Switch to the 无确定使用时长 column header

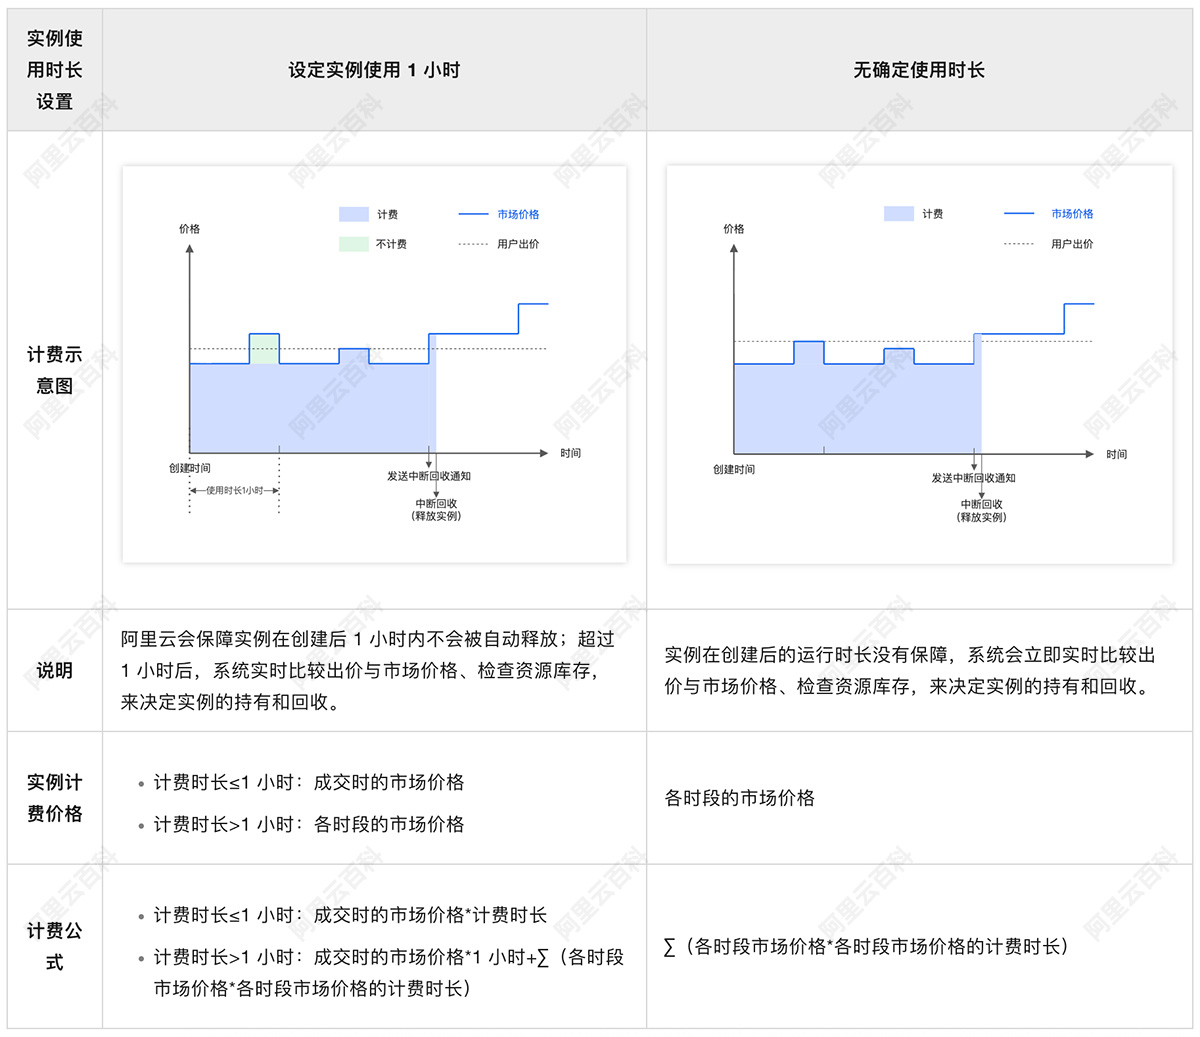tap(921, 69)
